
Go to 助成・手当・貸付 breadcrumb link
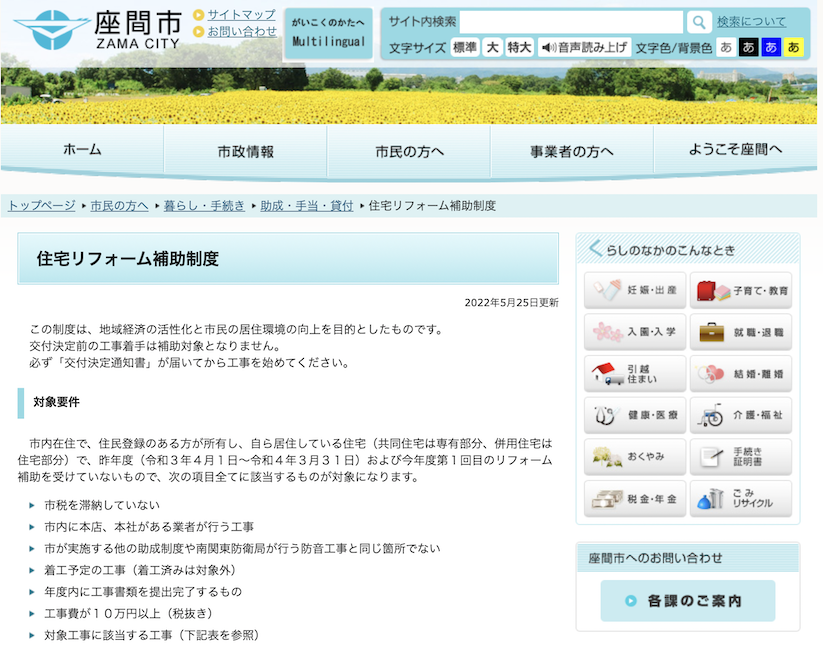(307, 206)
